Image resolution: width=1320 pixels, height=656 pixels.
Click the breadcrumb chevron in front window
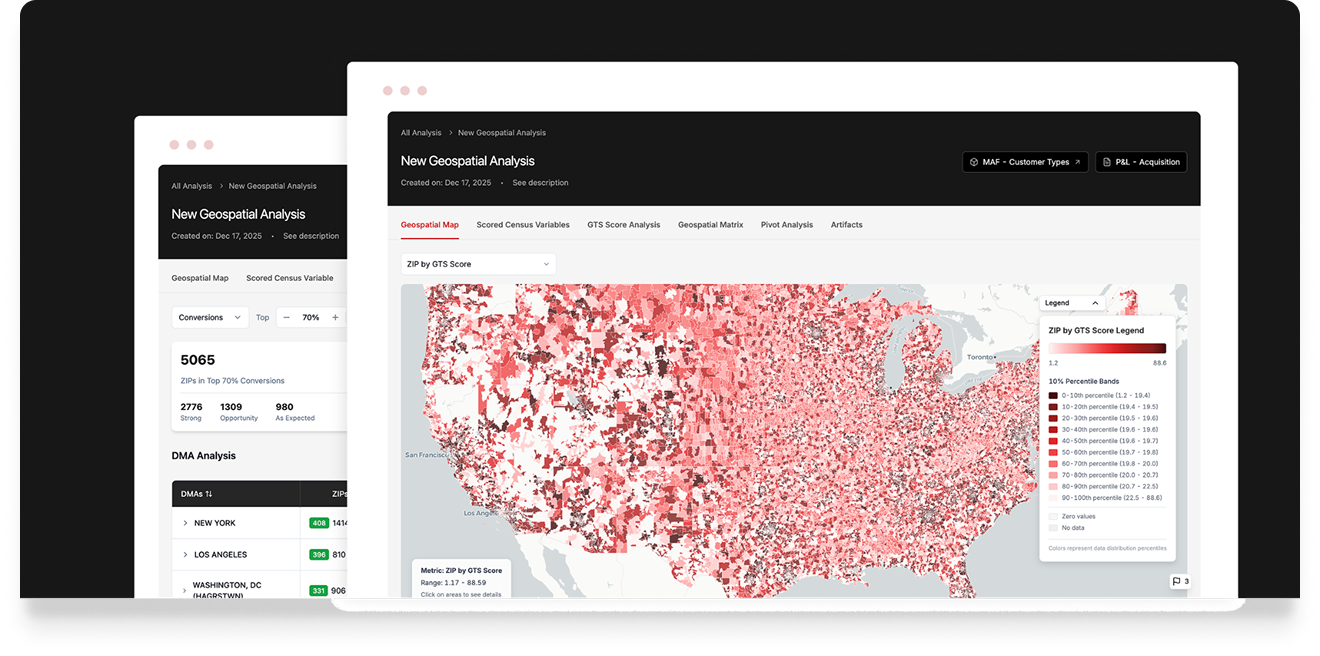450,133
